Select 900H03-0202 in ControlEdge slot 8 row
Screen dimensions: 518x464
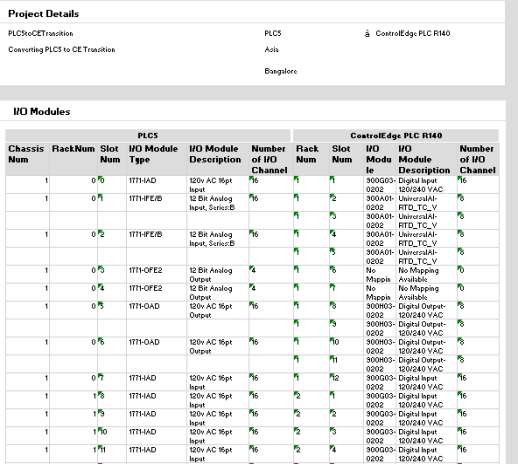click(x=380, y=311)
